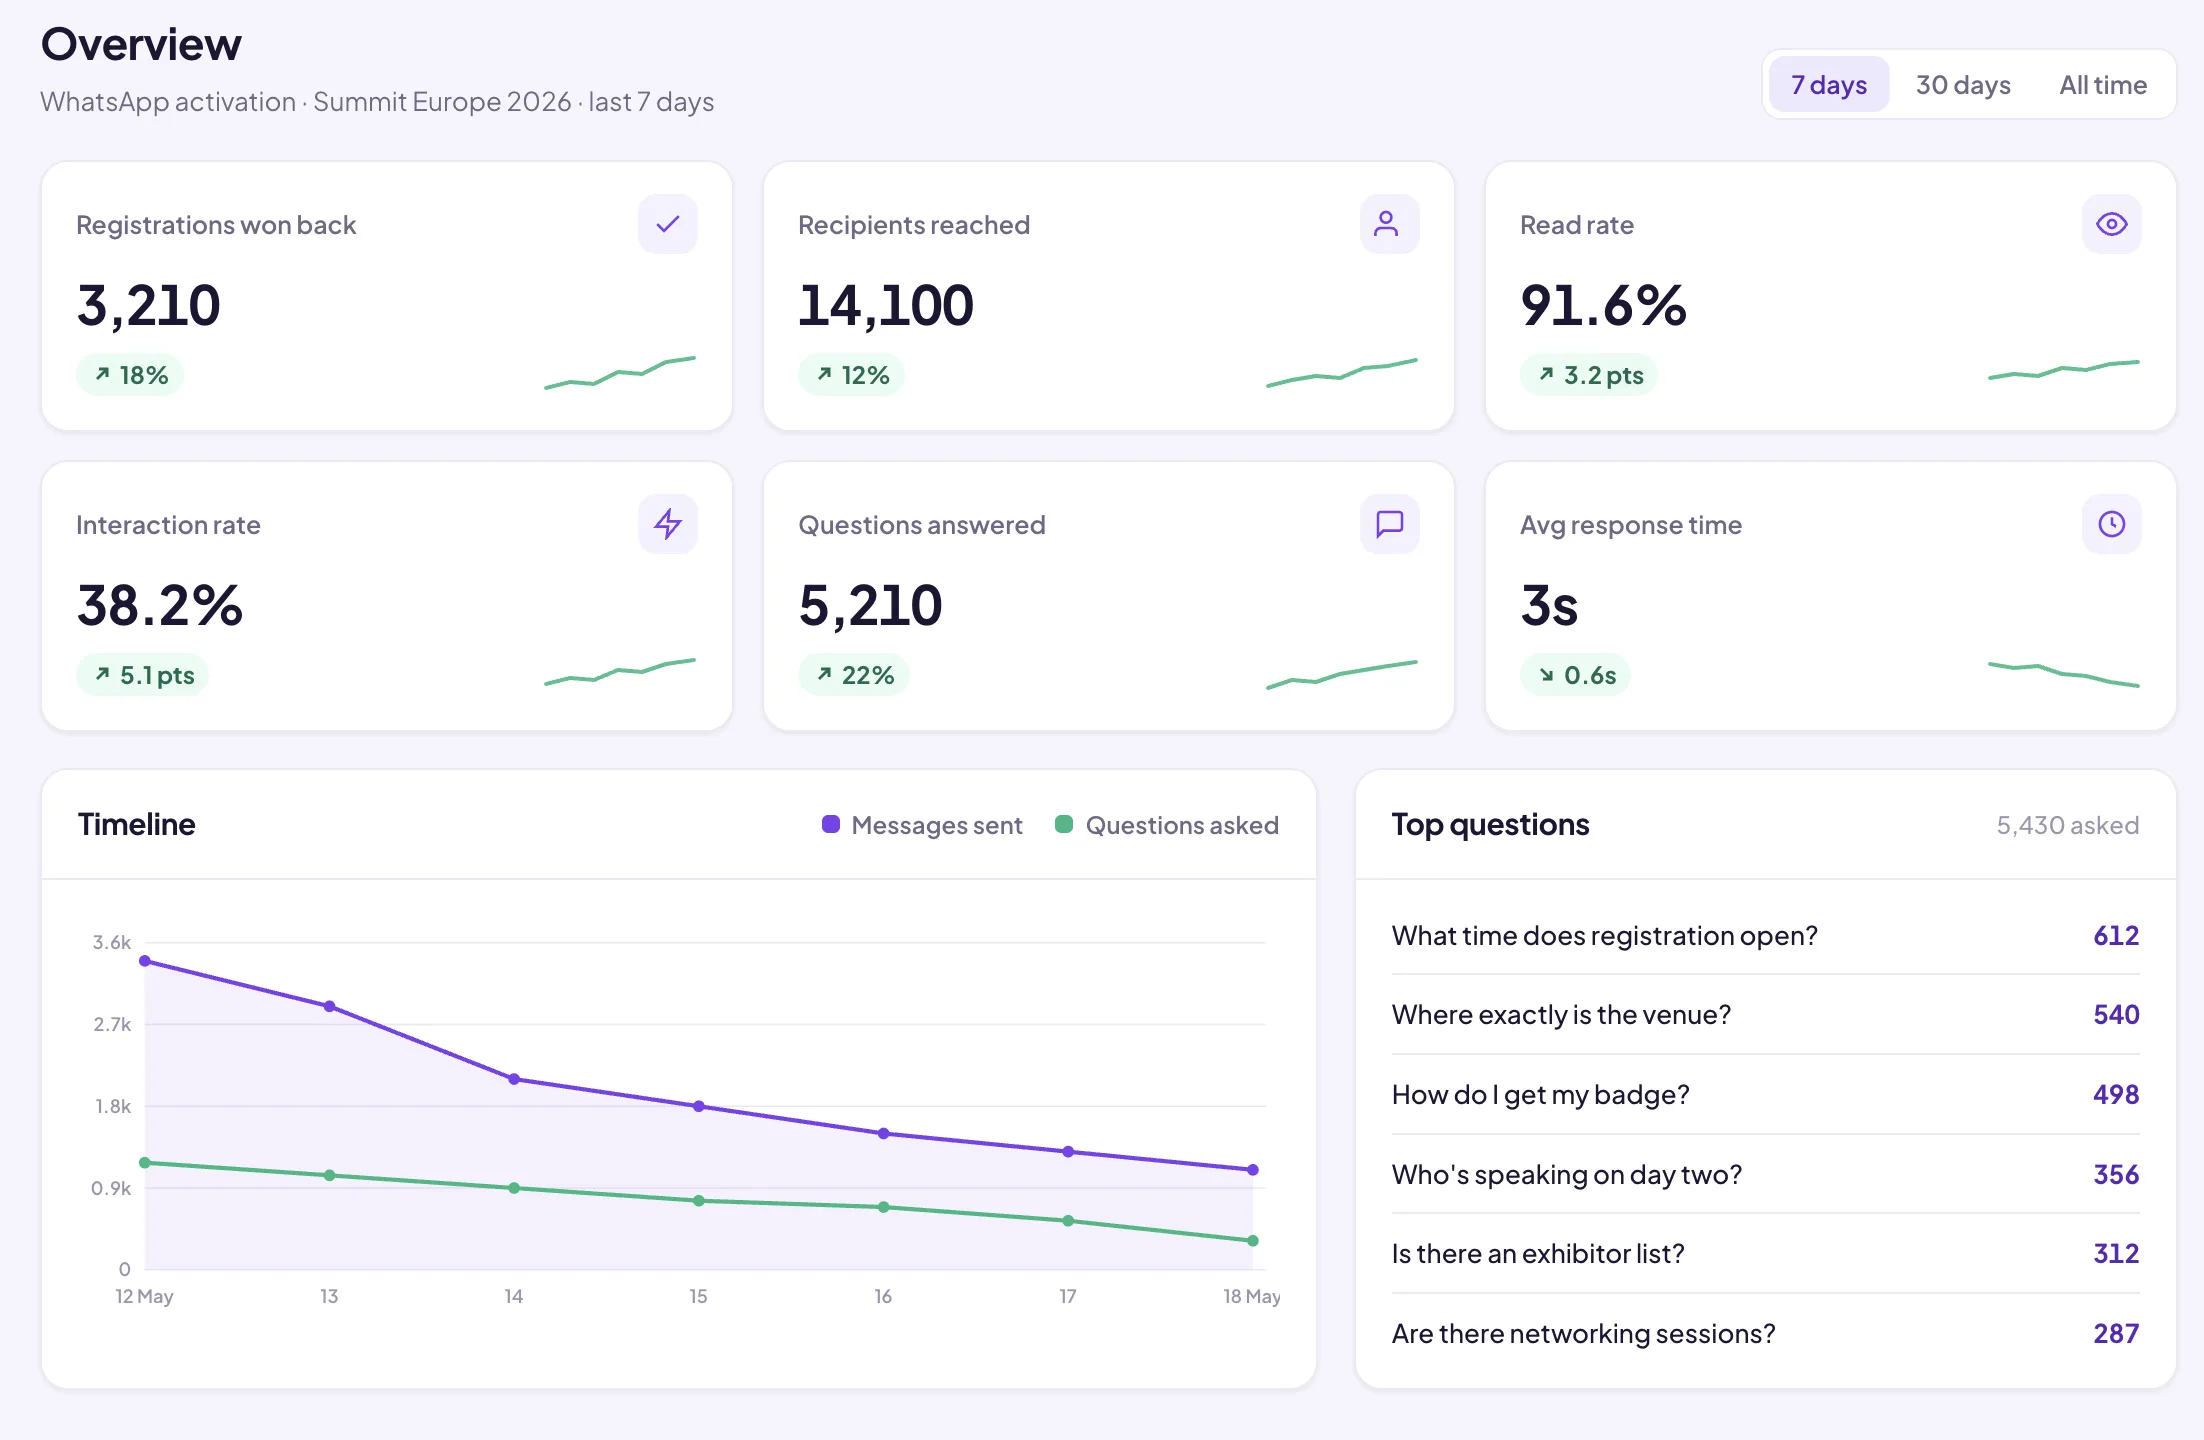2204x1440 pixels.
Task: Click the Overview page title
Action: pyautogui.click(x=141, y=44)
